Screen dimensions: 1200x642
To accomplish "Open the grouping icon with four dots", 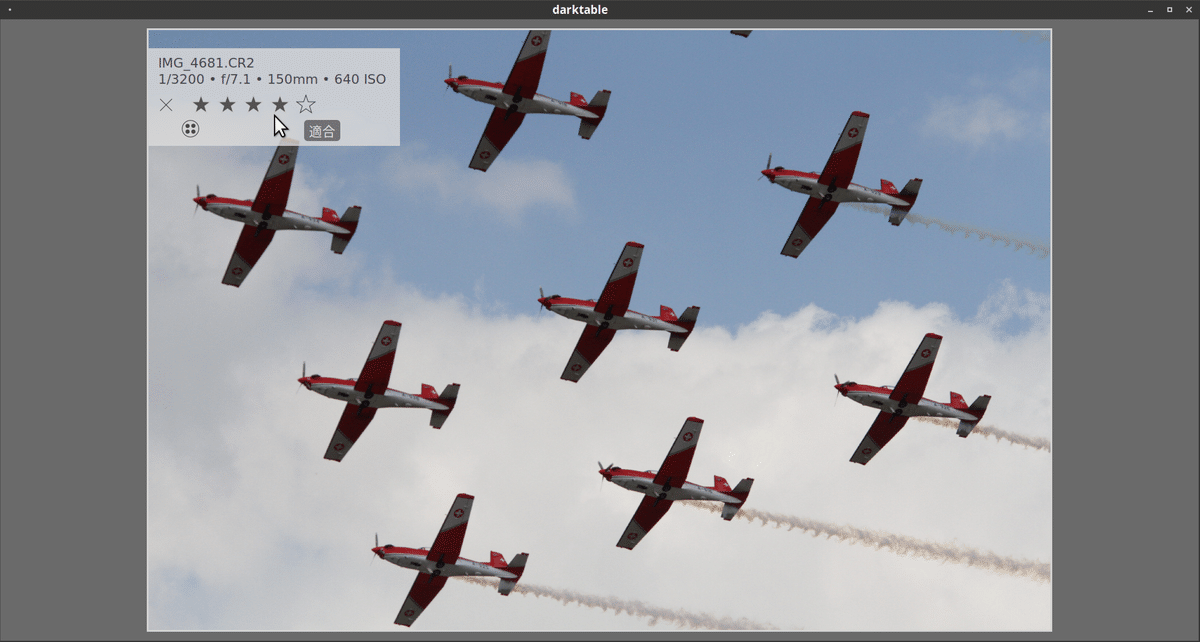I will tap(190, 128).
